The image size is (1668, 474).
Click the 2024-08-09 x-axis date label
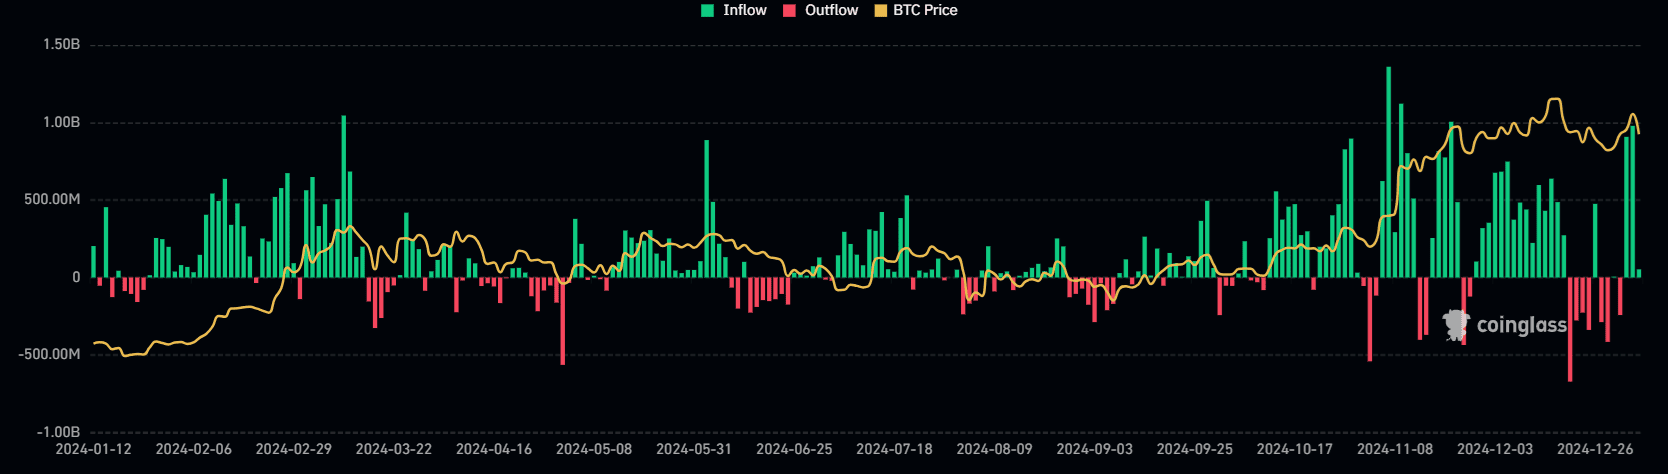click(994, 449)
